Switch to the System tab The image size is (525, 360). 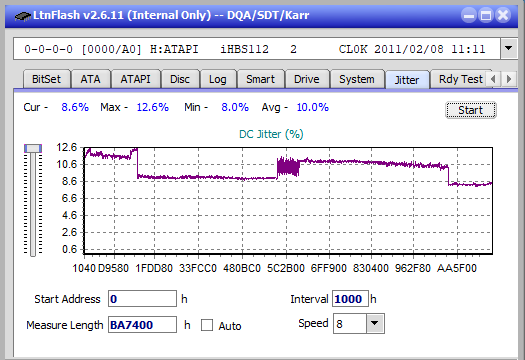click(357, 79)
